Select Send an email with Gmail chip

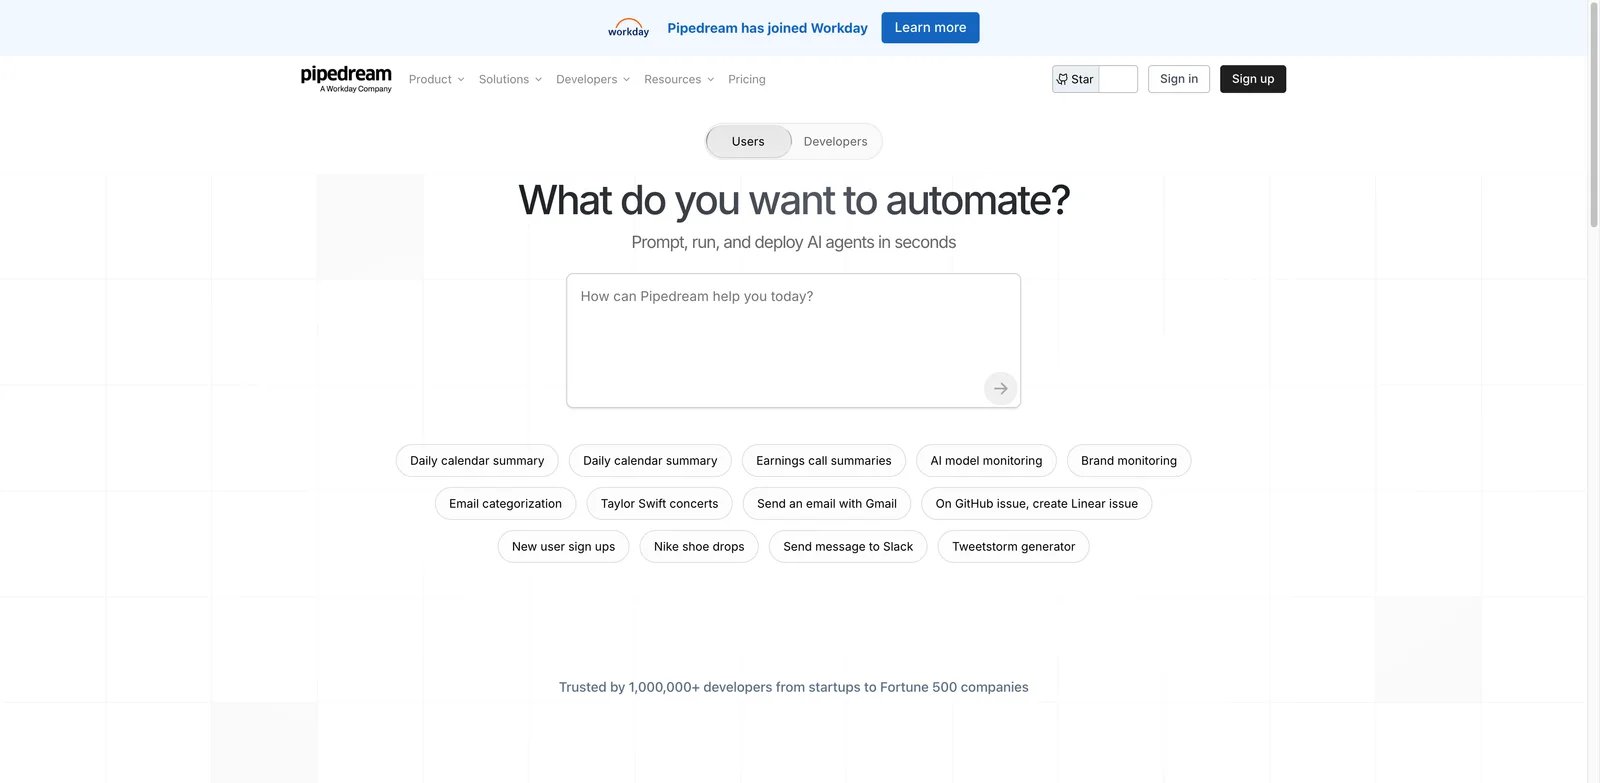pyautogui.click(x=827, y=504)
